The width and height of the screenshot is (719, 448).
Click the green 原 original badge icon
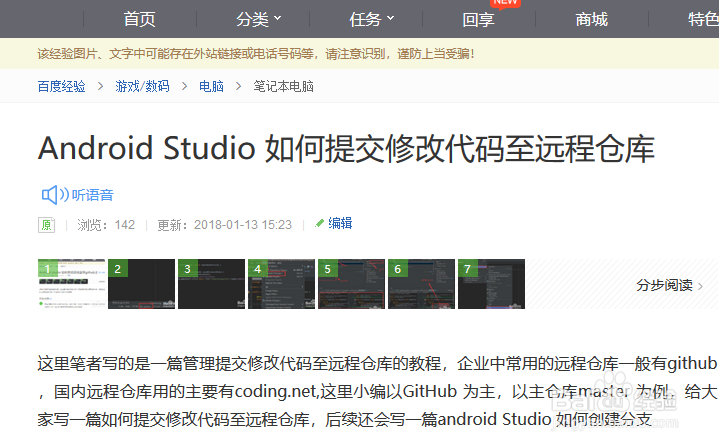click(x=46, y=225)
